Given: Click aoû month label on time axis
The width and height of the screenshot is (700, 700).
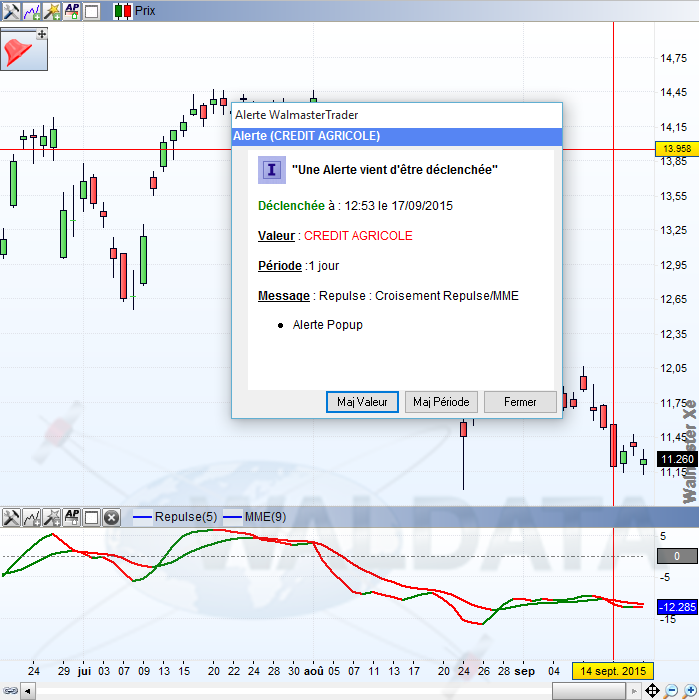Looking at the screenshot, I should pyautogui.click(x=313, y=671).
